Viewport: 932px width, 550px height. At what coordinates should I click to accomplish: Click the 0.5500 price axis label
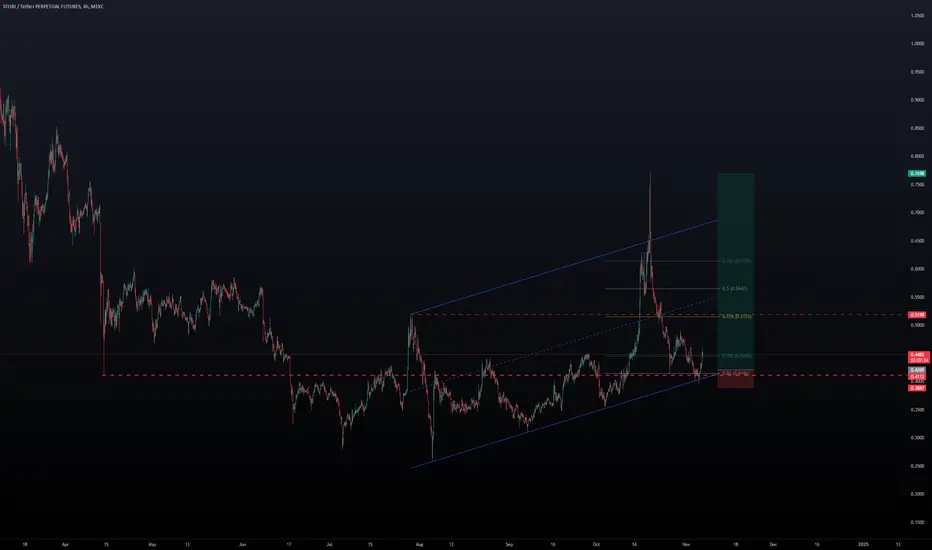917,297
